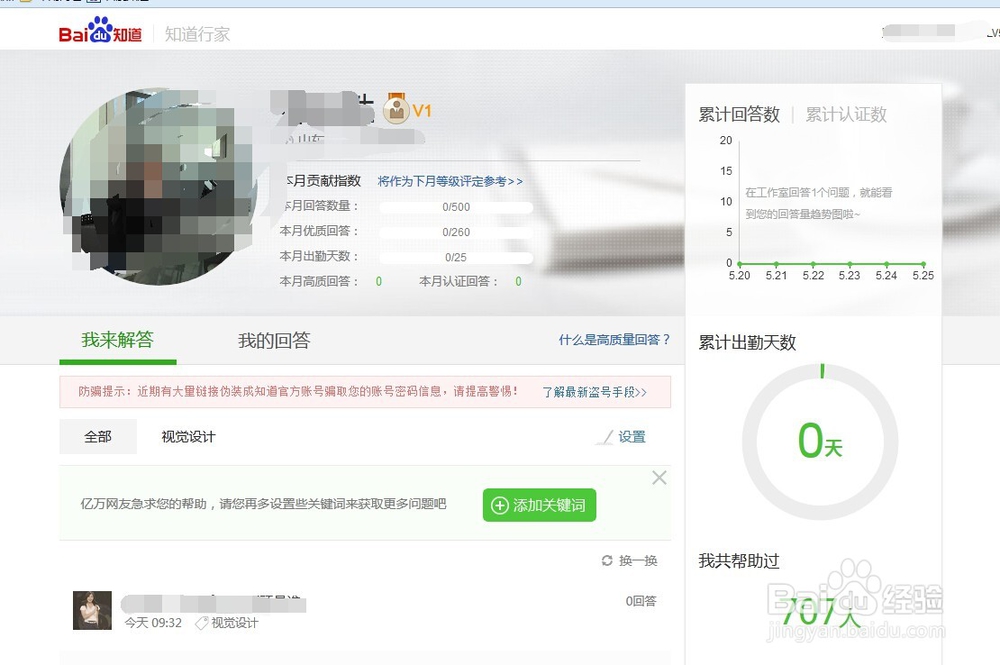Select the 全部 filter tab

point(97,437)
